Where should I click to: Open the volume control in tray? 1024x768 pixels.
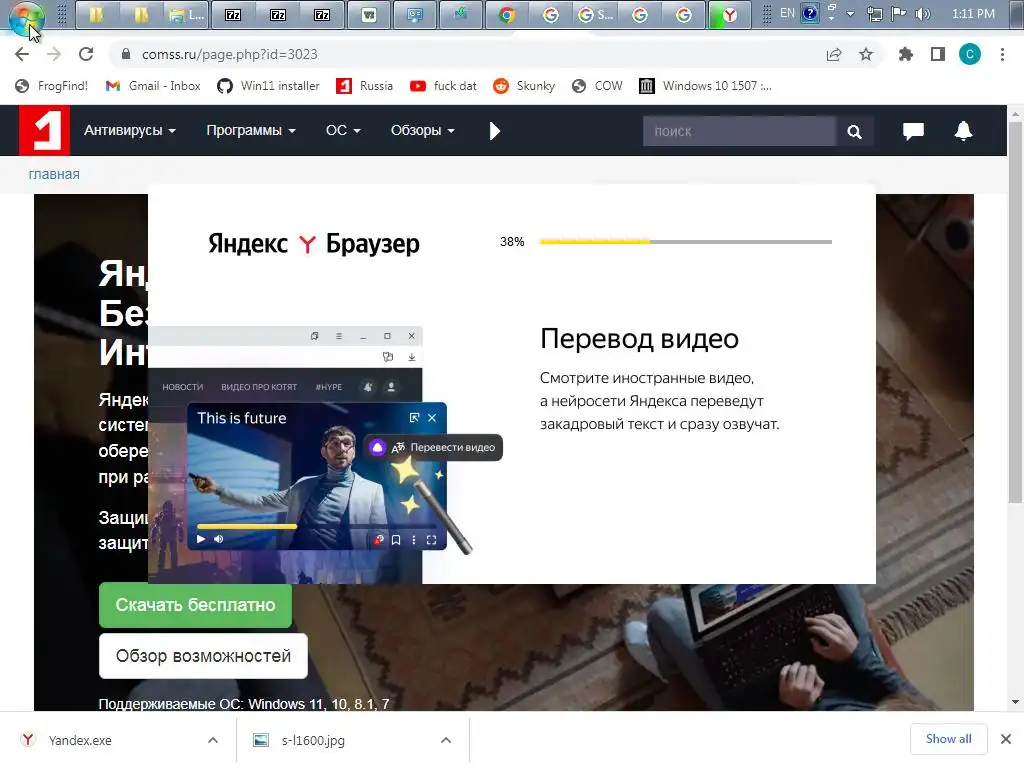922,14
